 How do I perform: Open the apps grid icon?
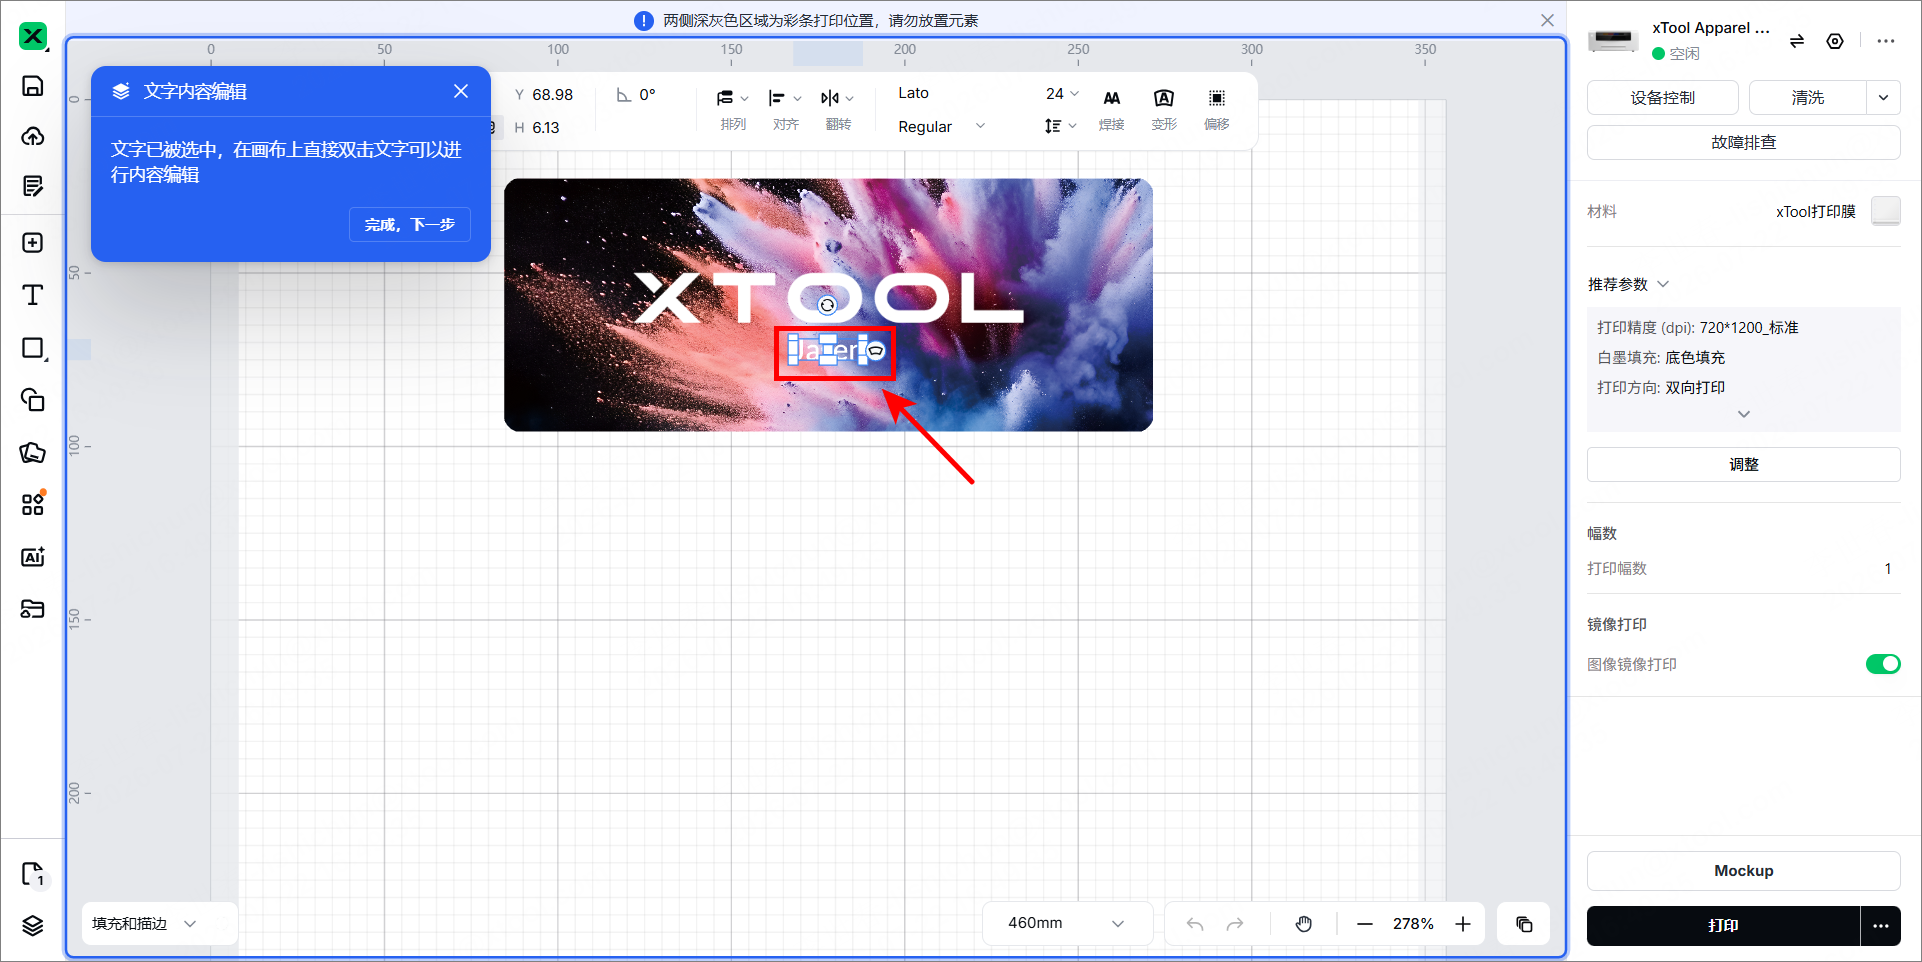(x=33, y=503)
